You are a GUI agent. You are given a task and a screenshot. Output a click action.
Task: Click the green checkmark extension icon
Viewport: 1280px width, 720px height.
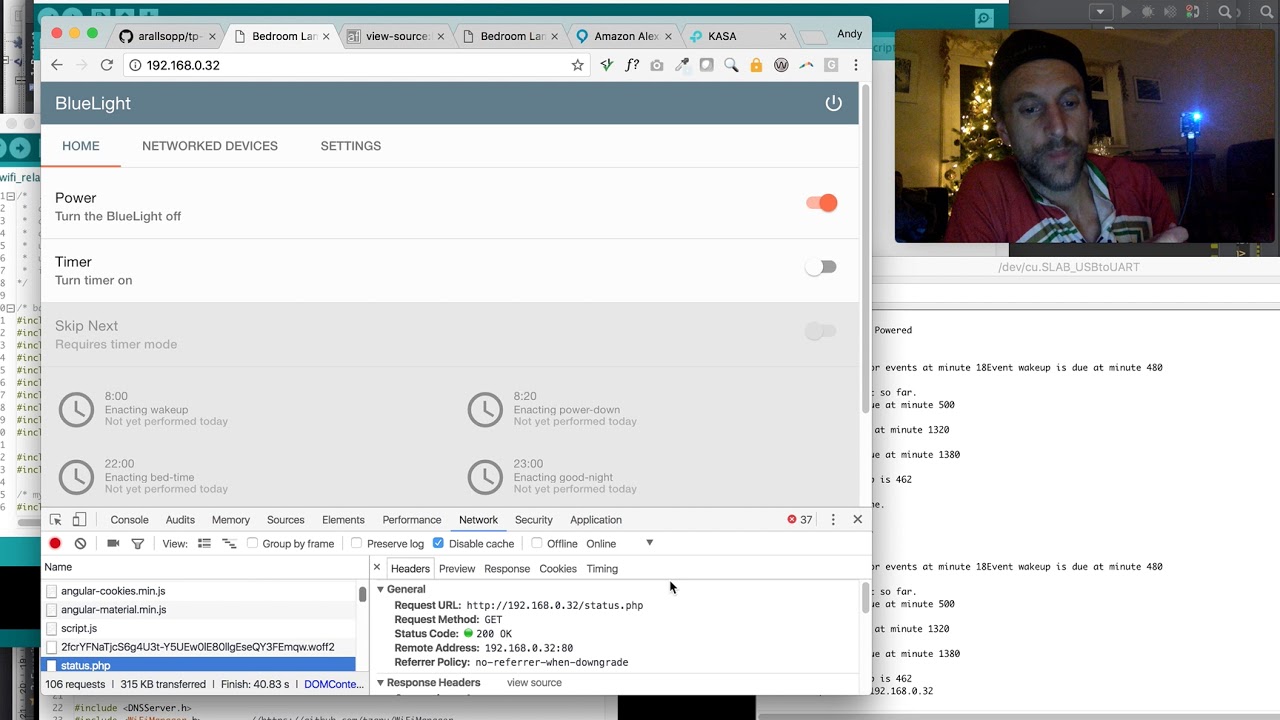pos(607,65)
